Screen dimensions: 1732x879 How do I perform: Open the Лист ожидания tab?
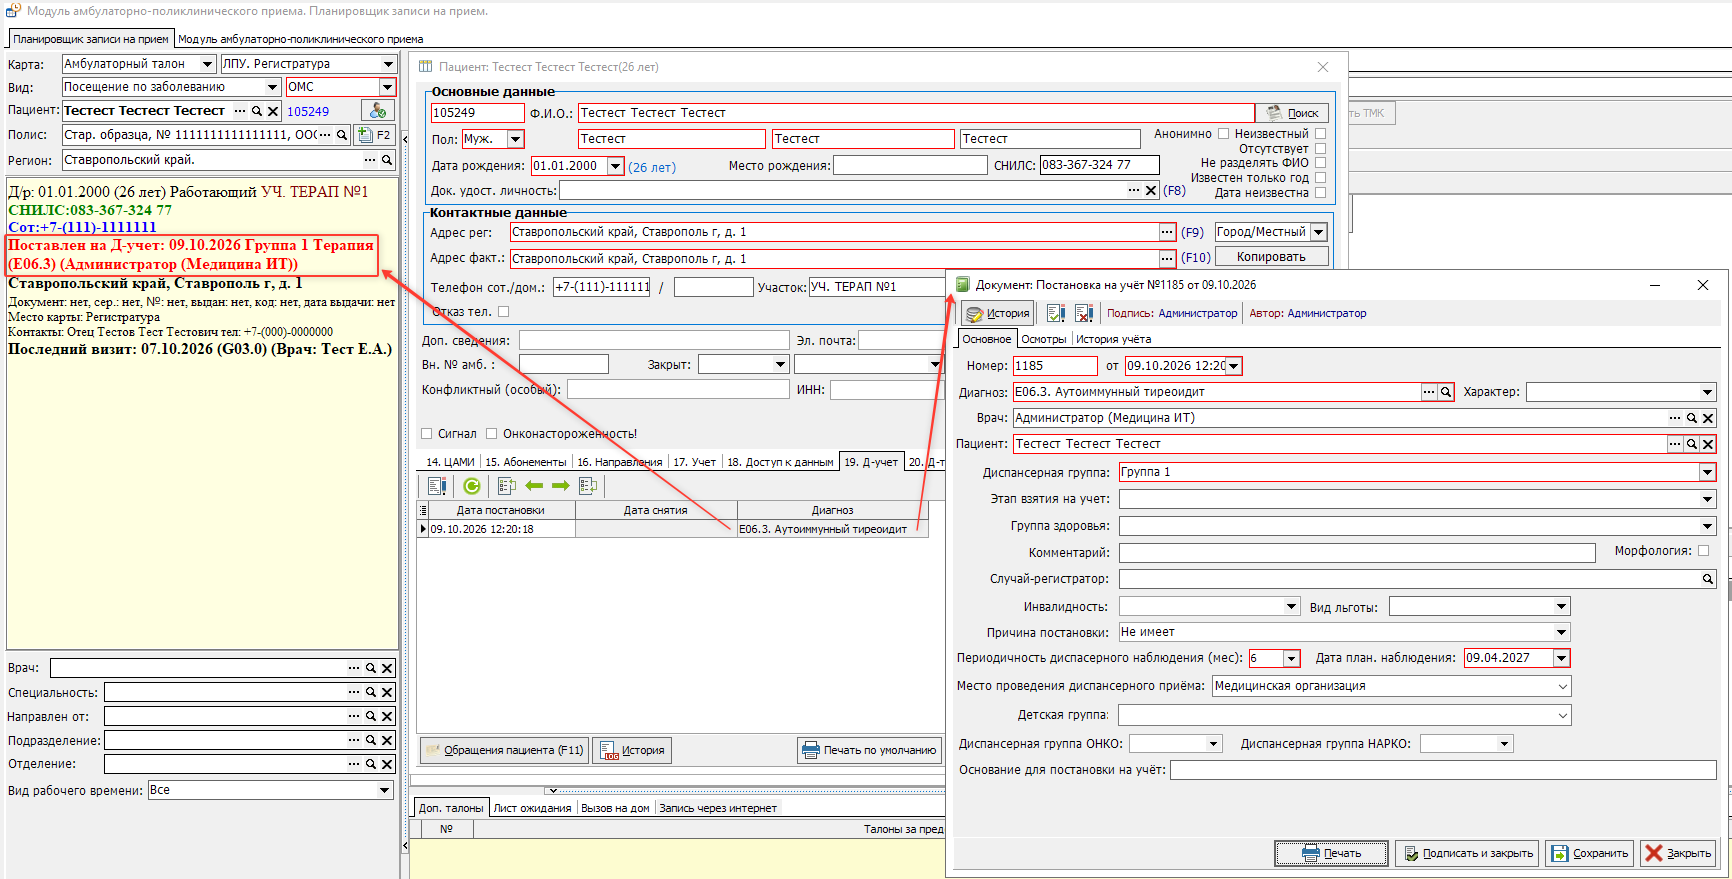coord(533,808)
